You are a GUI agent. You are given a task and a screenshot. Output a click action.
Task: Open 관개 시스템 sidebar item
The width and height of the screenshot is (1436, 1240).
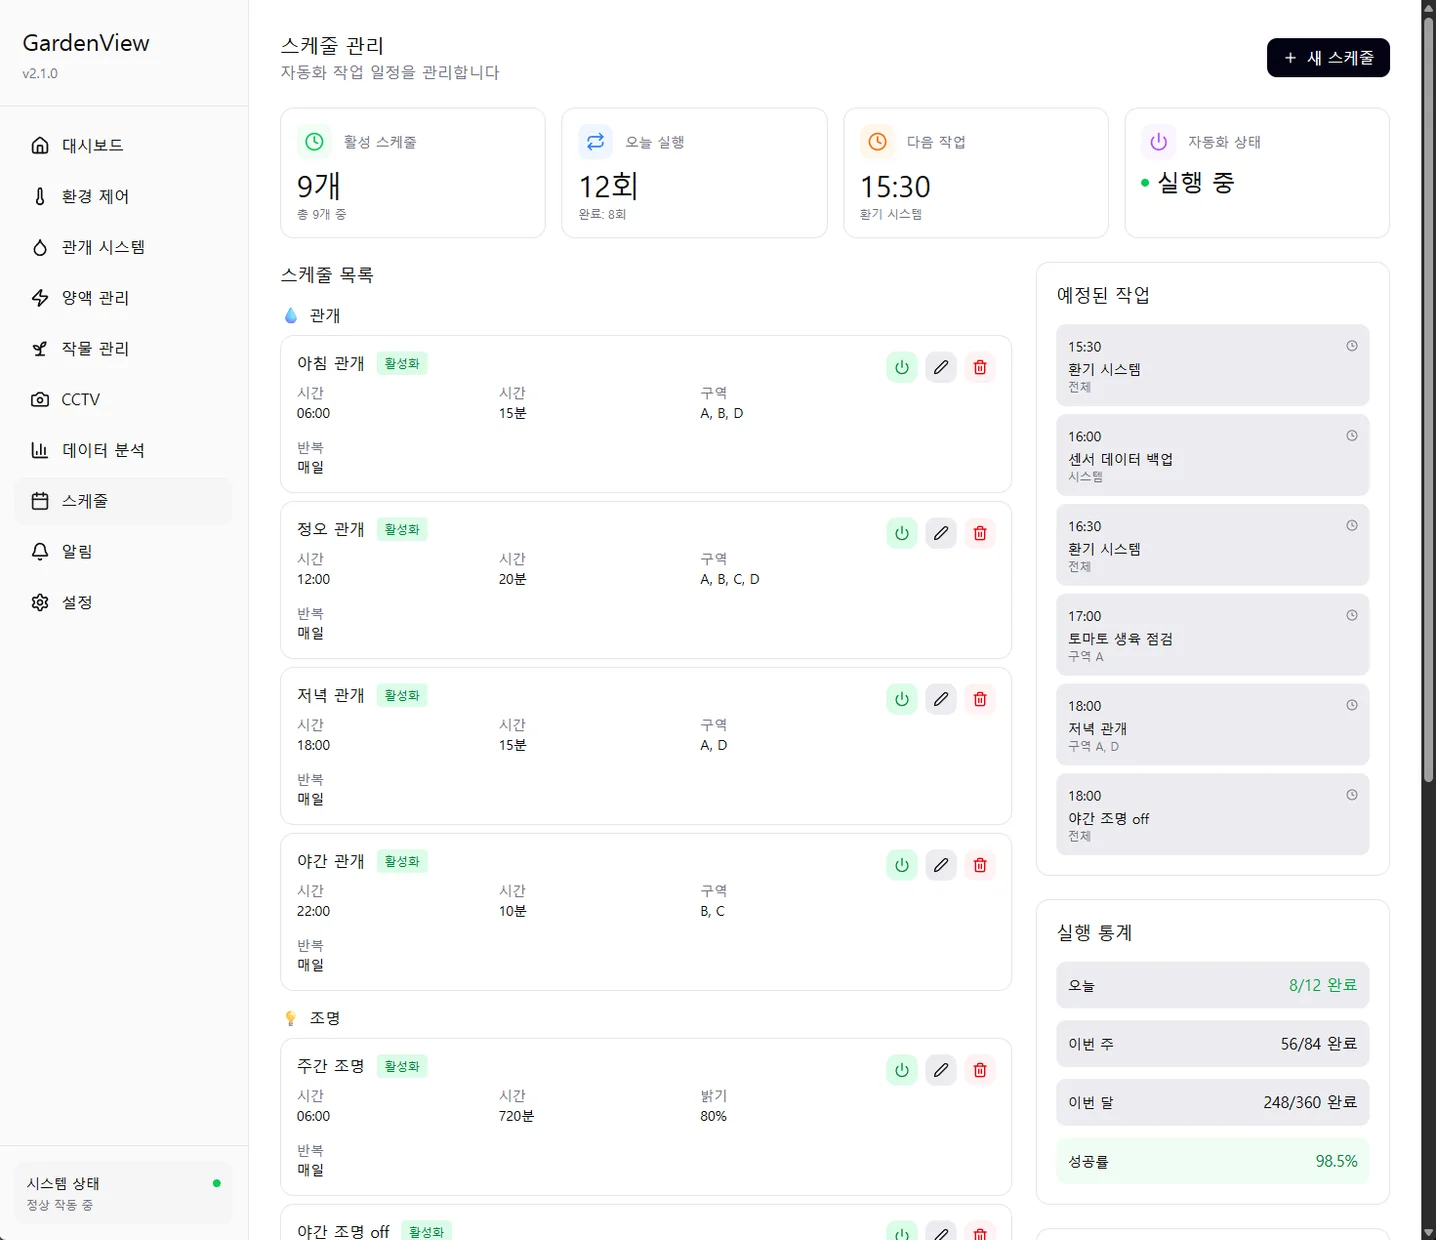(x=123, y=247)
